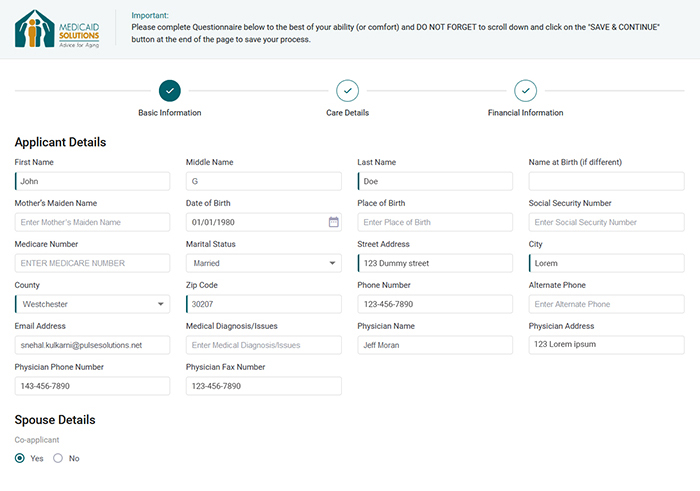The height and width of the screenshot is (491, 700).
Task: Select the Mother's Maiden Name input
Action: click(92, 222)
